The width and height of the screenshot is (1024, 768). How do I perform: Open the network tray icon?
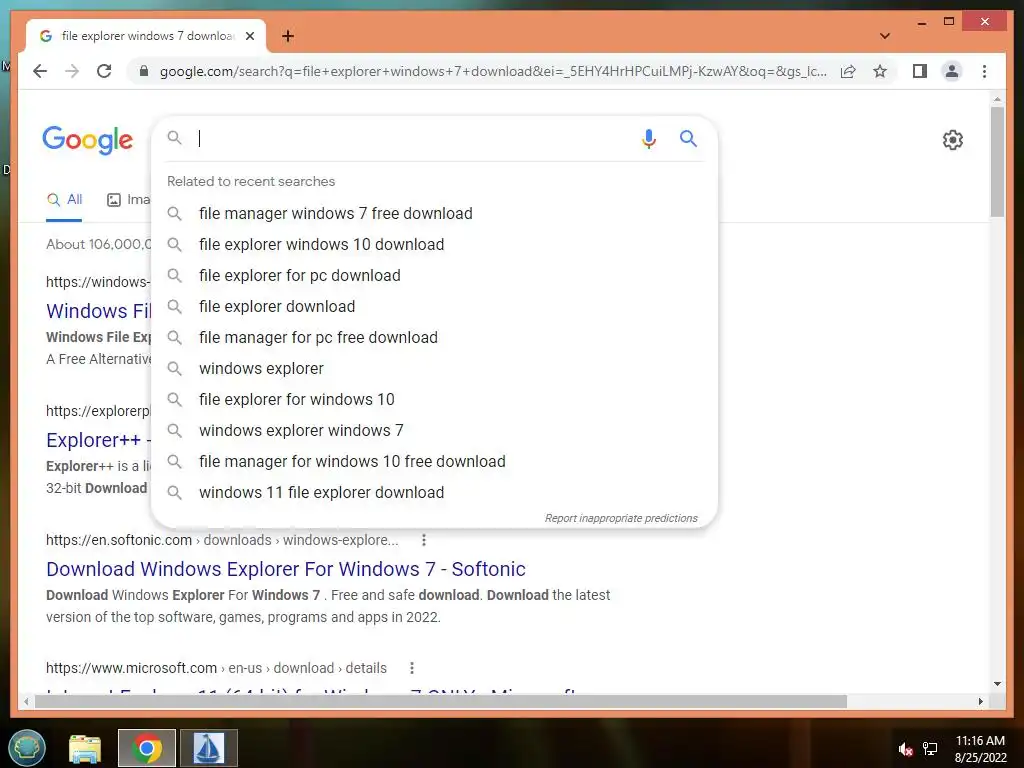click(930, 749)
